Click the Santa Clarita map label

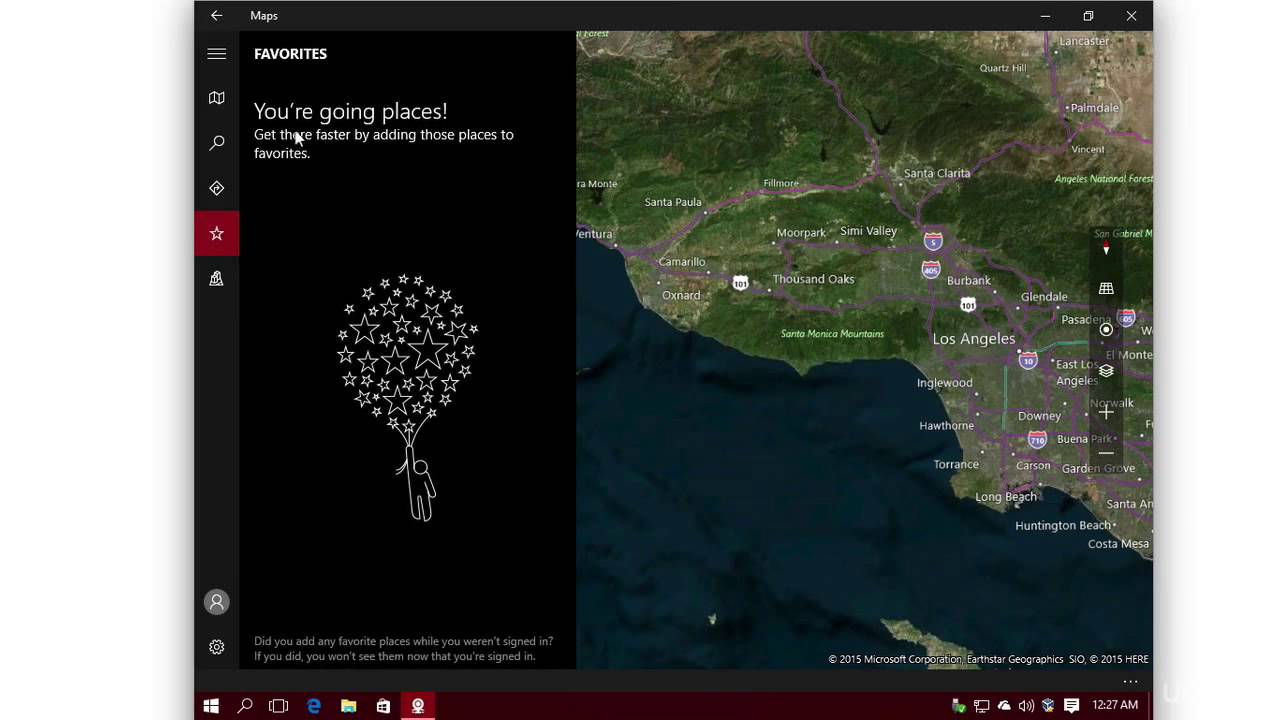click(937, 173)
